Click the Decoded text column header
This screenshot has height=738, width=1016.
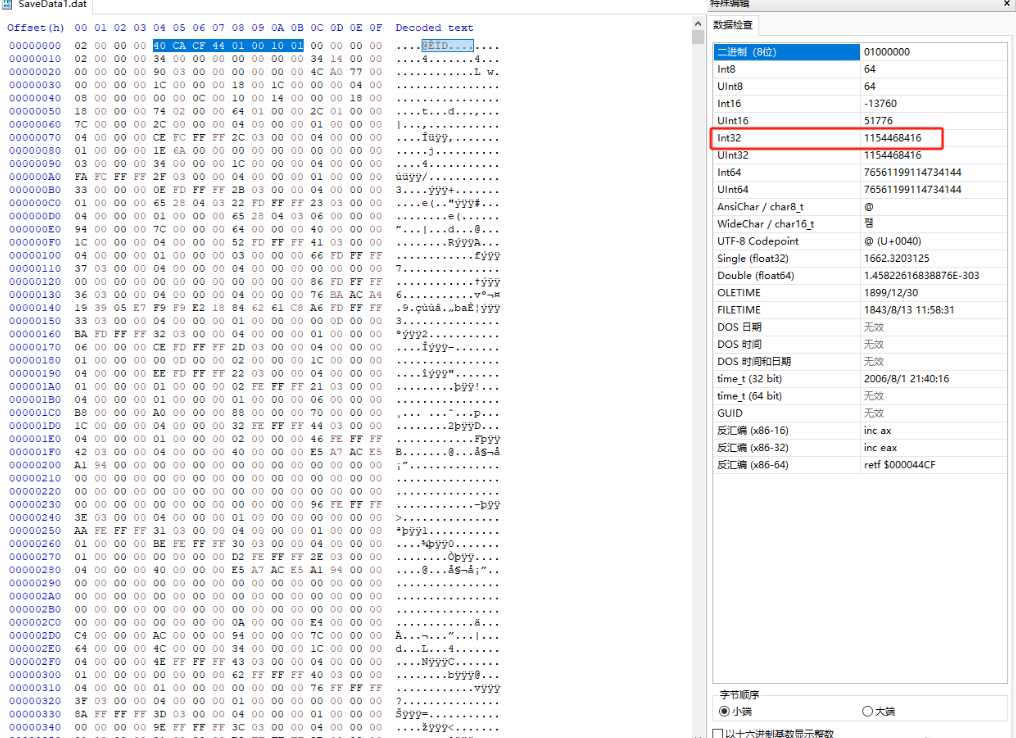434,28
